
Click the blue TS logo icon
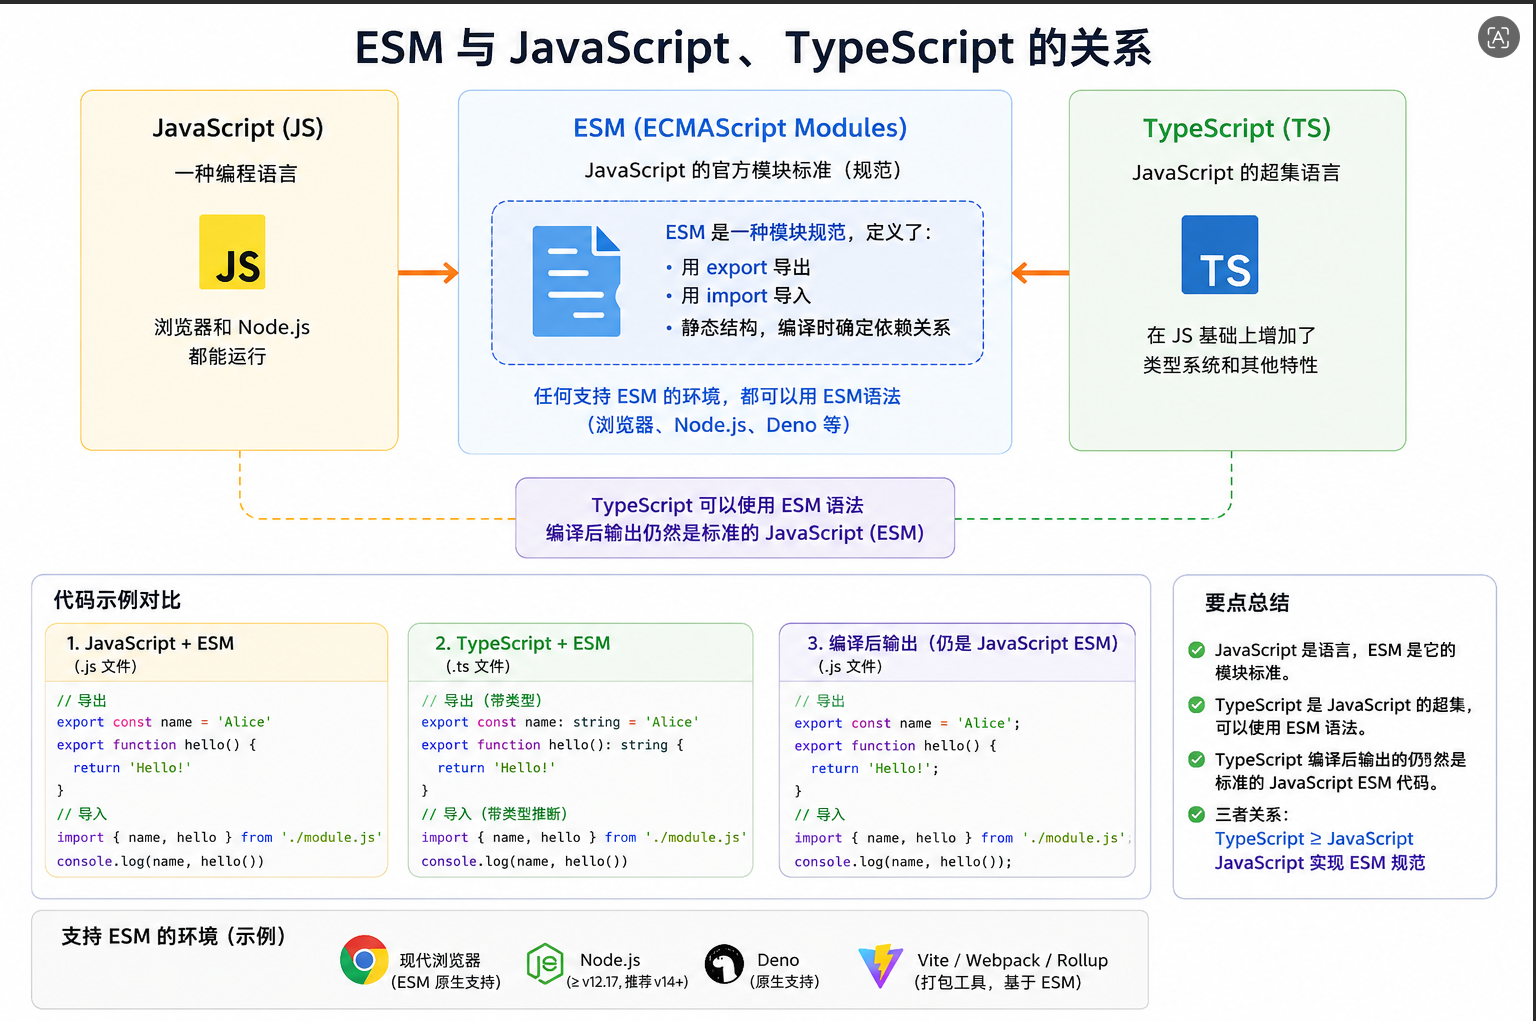click(x=1220, y=255)
